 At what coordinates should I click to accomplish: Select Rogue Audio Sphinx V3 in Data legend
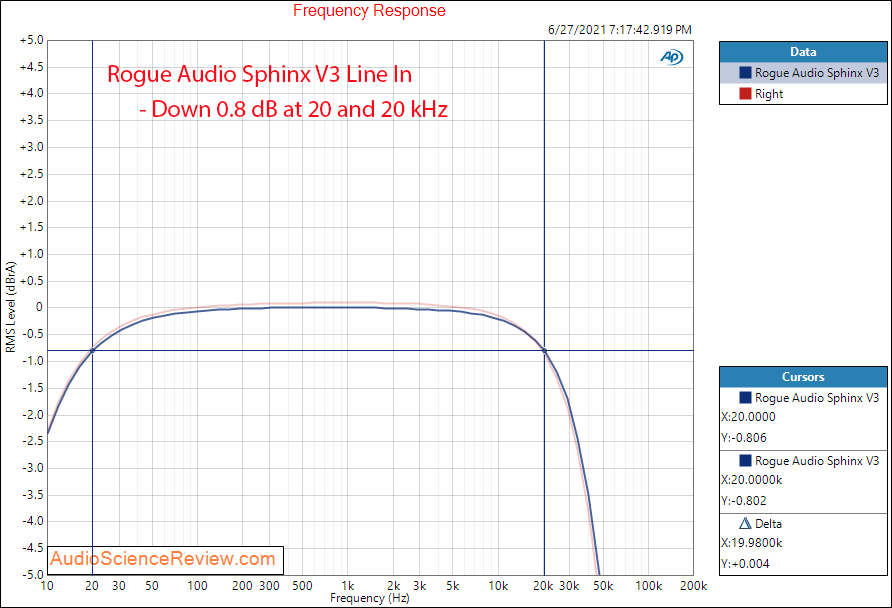(x=803, y=73)
